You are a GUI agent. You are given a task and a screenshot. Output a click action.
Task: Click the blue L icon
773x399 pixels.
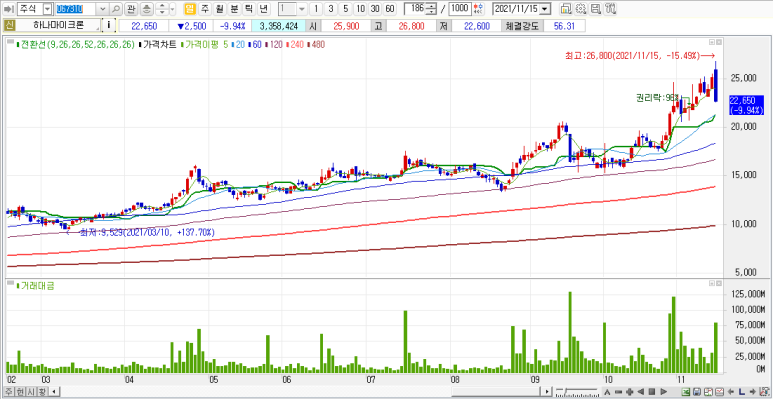[741, 392]
